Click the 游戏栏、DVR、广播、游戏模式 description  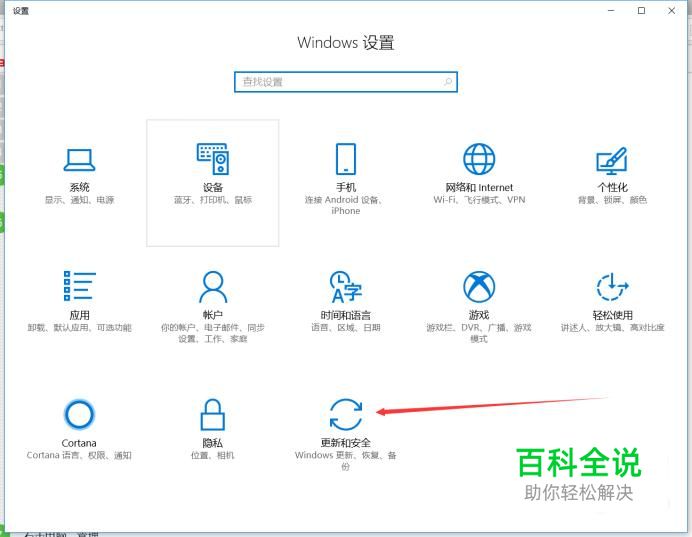pos(479,333)
